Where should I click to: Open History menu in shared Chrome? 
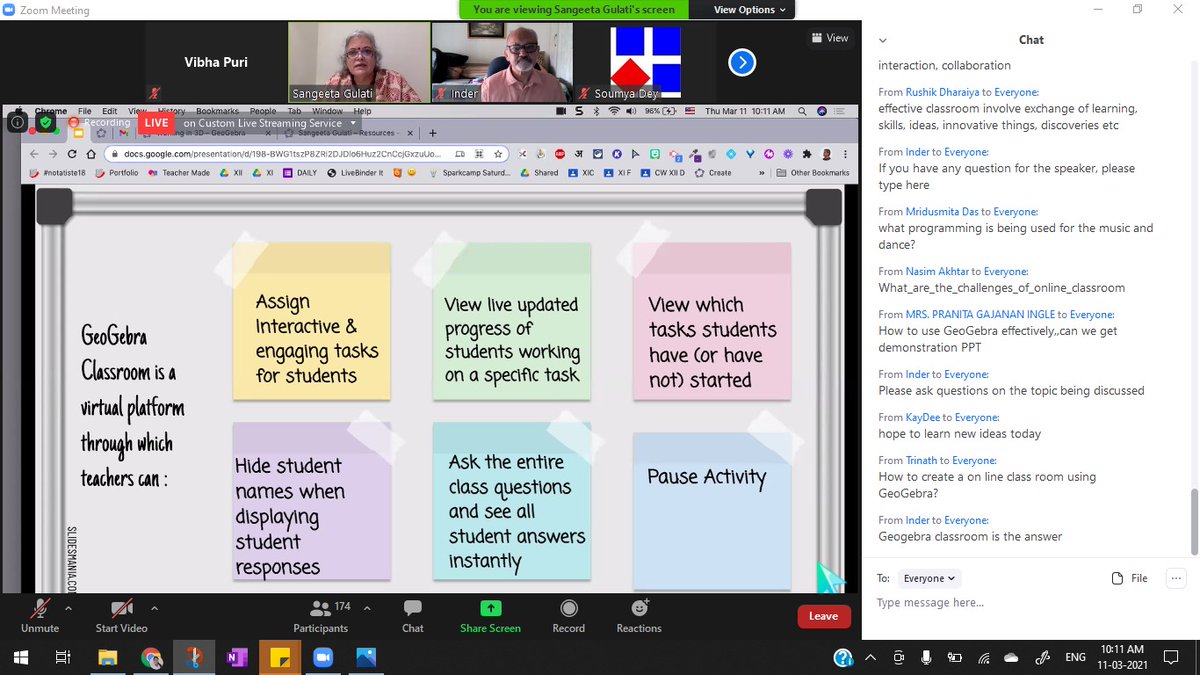tap(171, 111)
